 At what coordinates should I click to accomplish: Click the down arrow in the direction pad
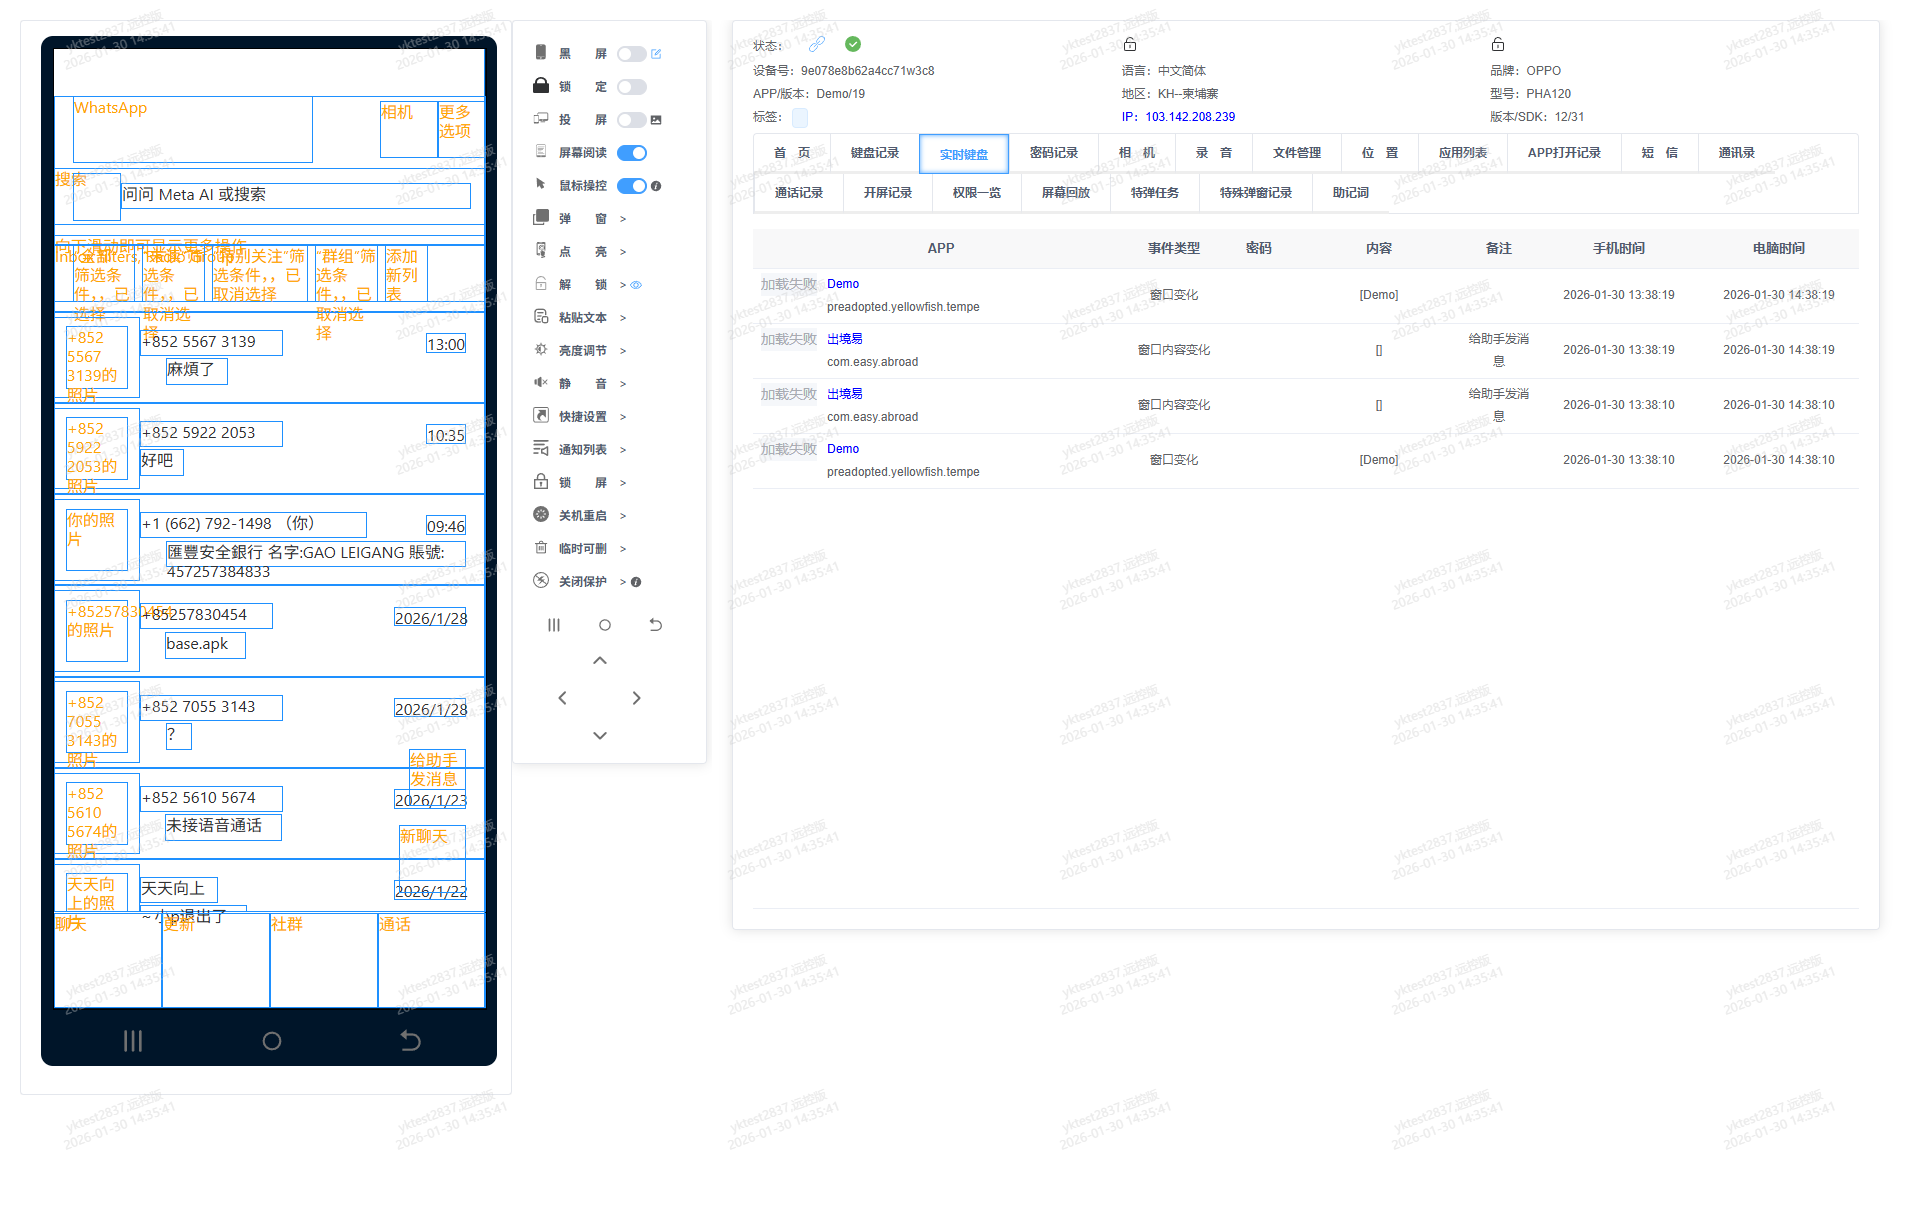600,735
